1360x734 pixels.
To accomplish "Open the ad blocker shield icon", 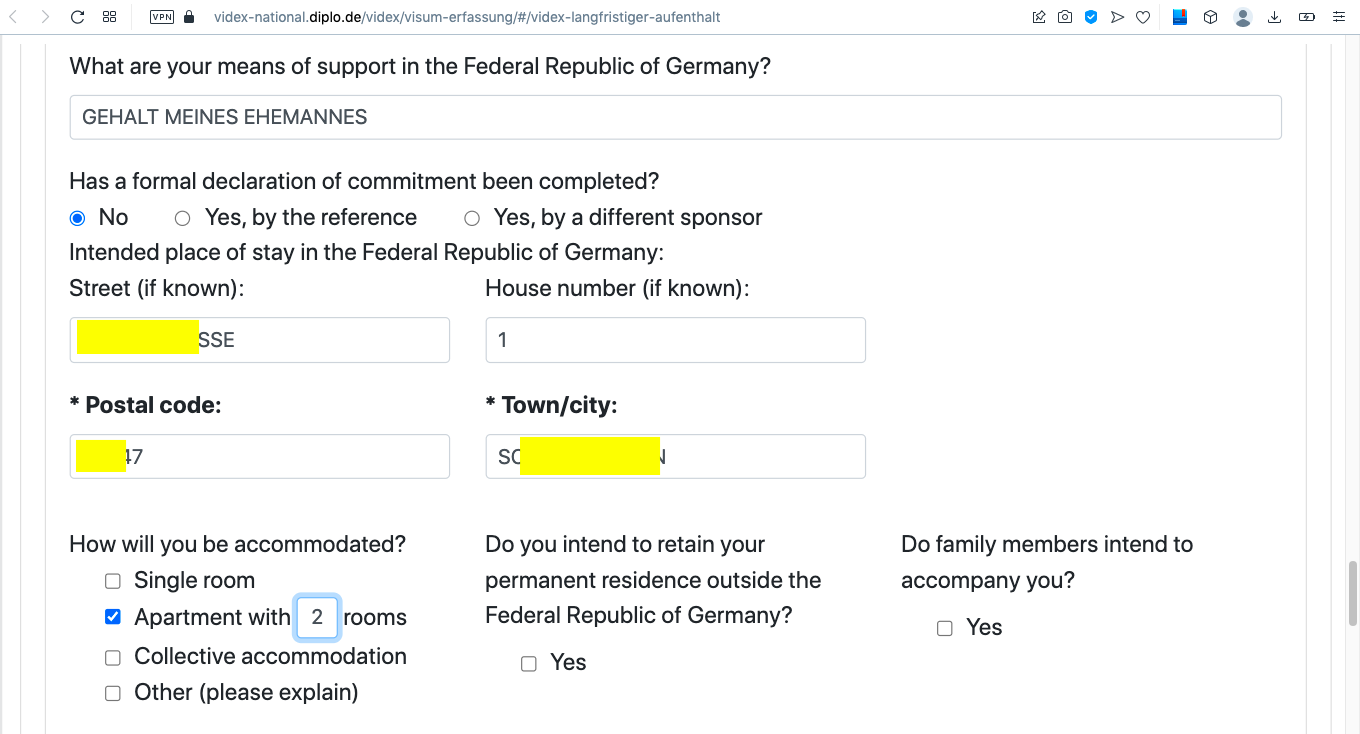I will click(1091, 17).
